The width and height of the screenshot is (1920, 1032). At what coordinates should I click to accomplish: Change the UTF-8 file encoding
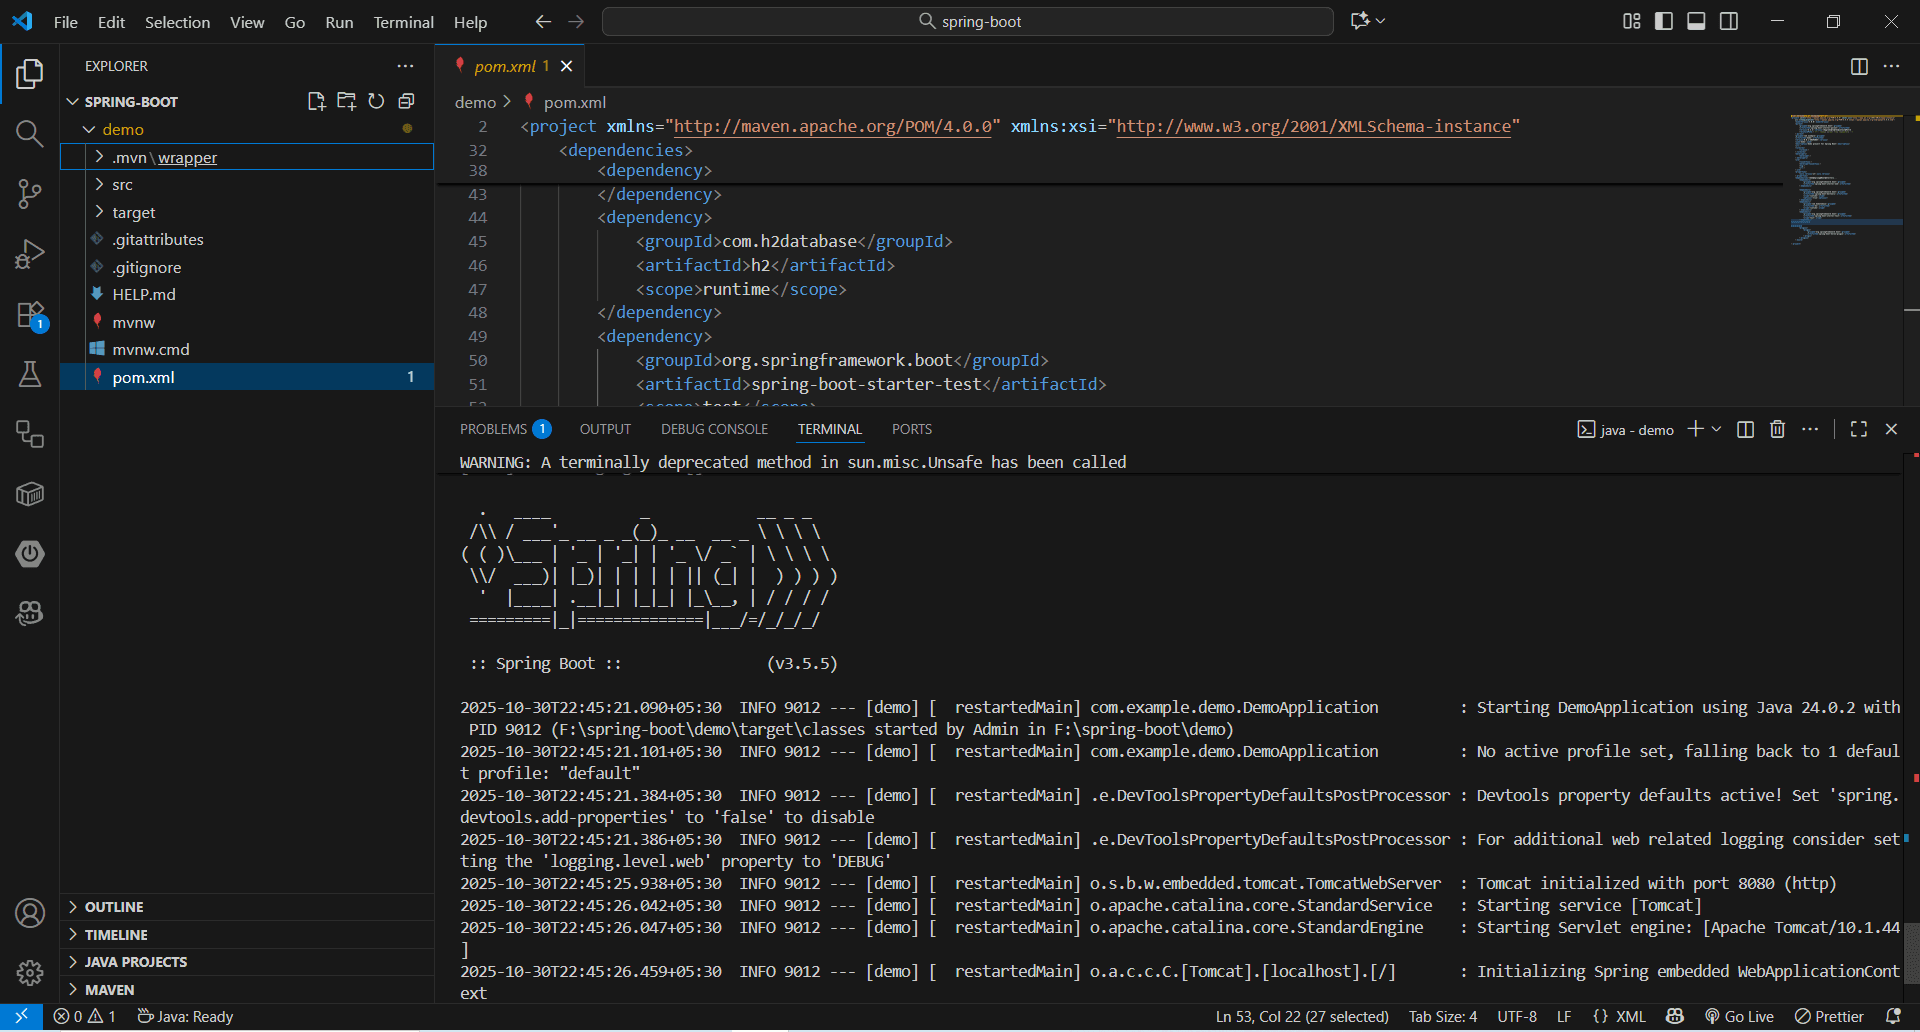pos(1517,1017)
